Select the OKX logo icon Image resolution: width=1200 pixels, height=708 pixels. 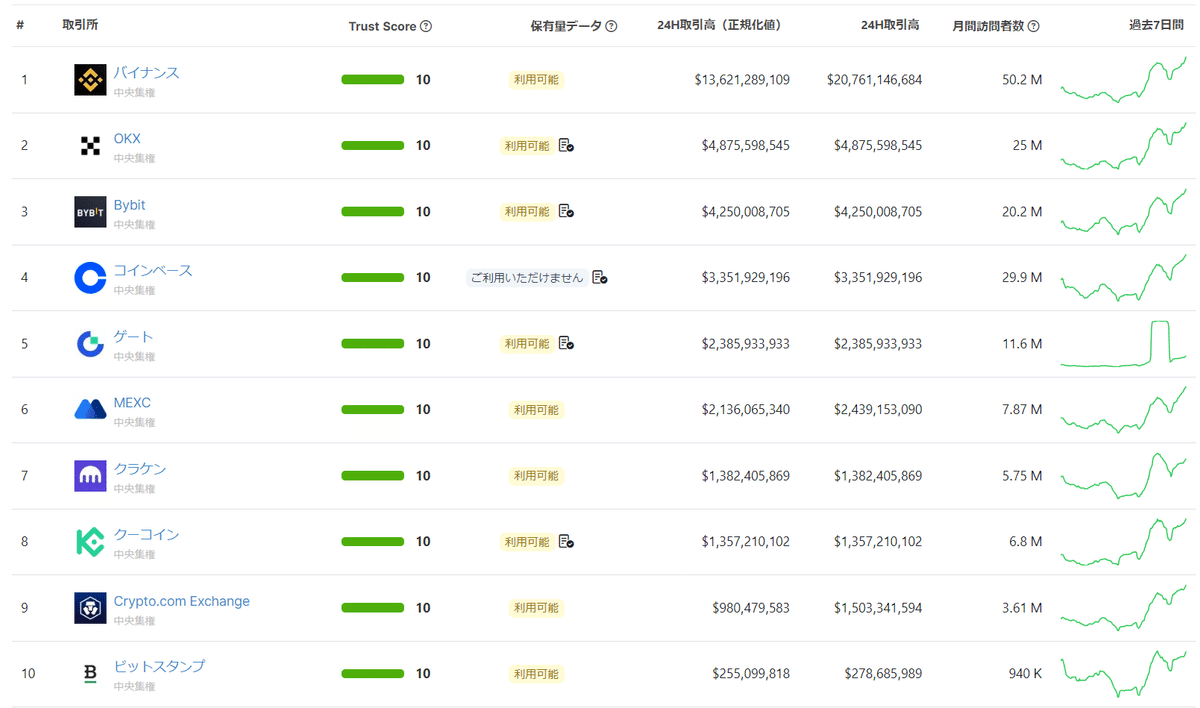(90, 145)
